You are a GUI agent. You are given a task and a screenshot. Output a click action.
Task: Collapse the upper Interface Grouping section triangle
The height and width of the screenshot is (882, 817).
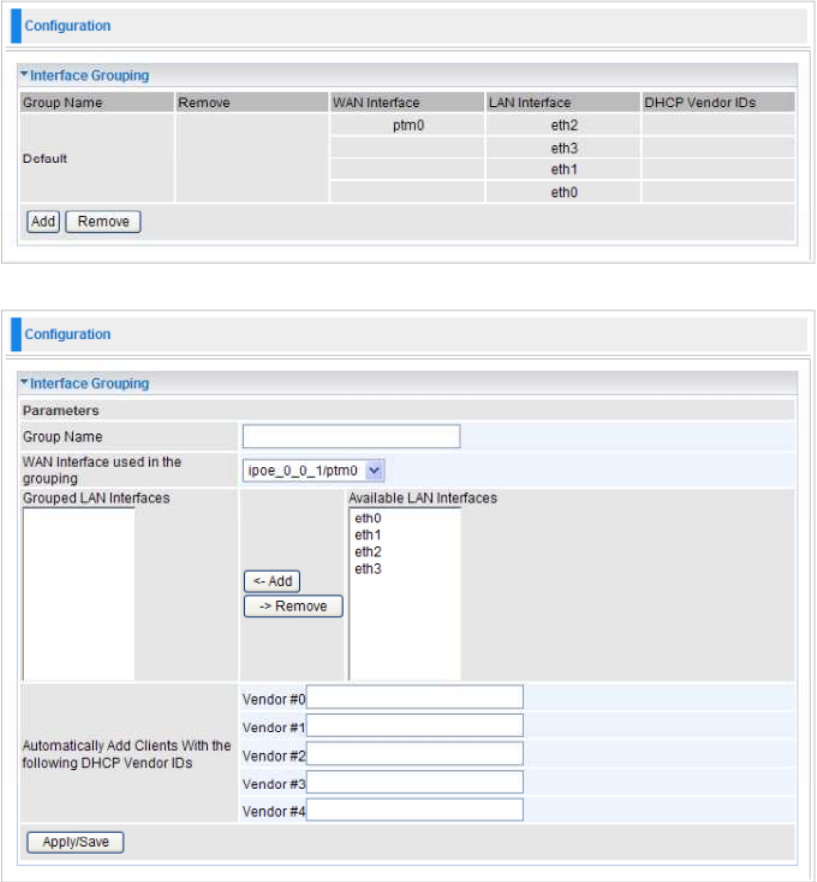(x=24, y=74)
